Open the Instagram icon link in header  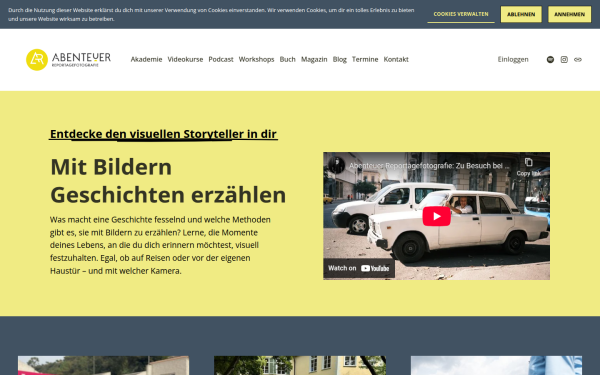(564, 59)
